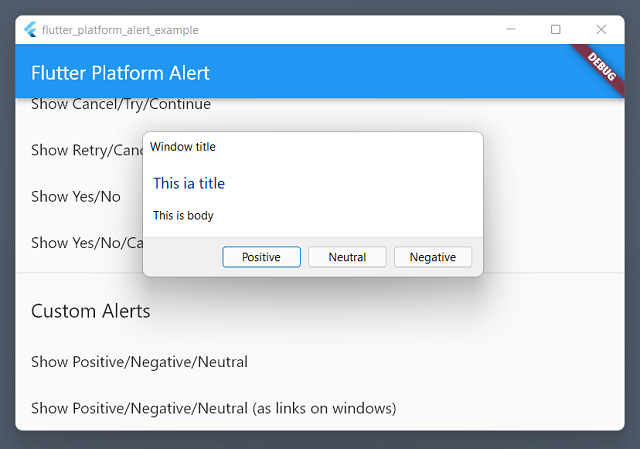Launch Show Positive/Negative/Neutral custom alert

click(x=139, y=362)
